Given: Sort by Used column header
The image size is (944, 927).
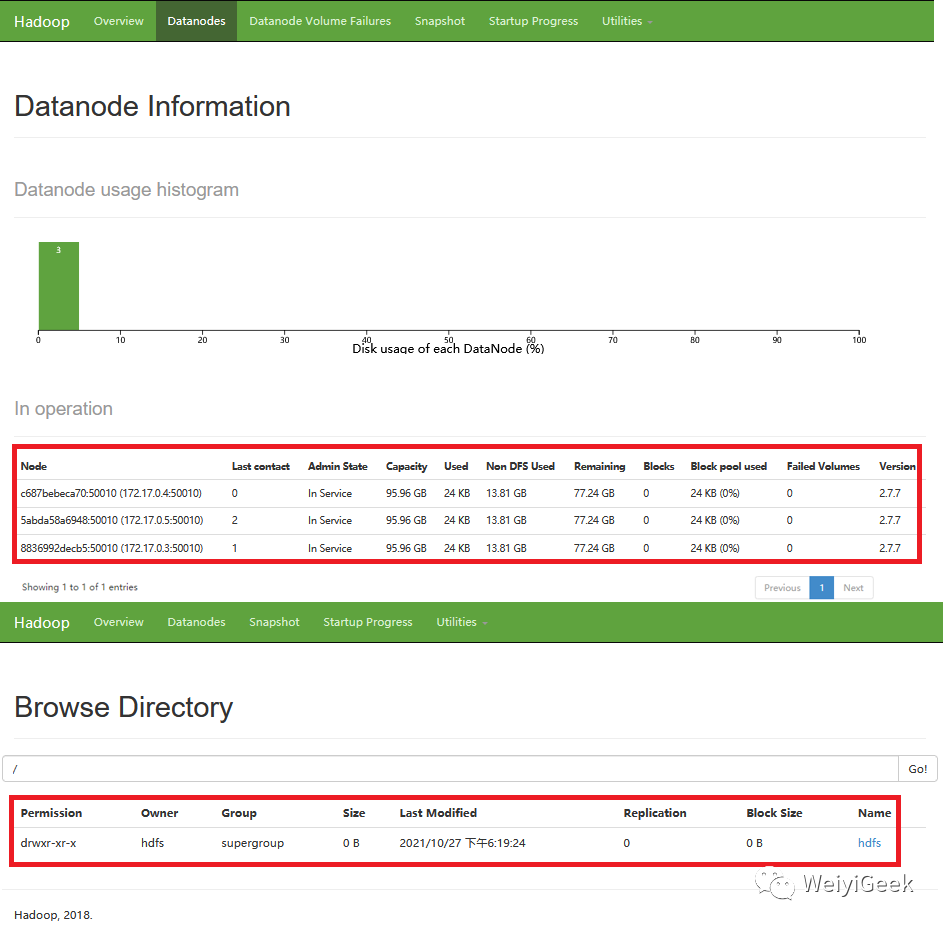Looking at the screenshot, I should 456,466.
